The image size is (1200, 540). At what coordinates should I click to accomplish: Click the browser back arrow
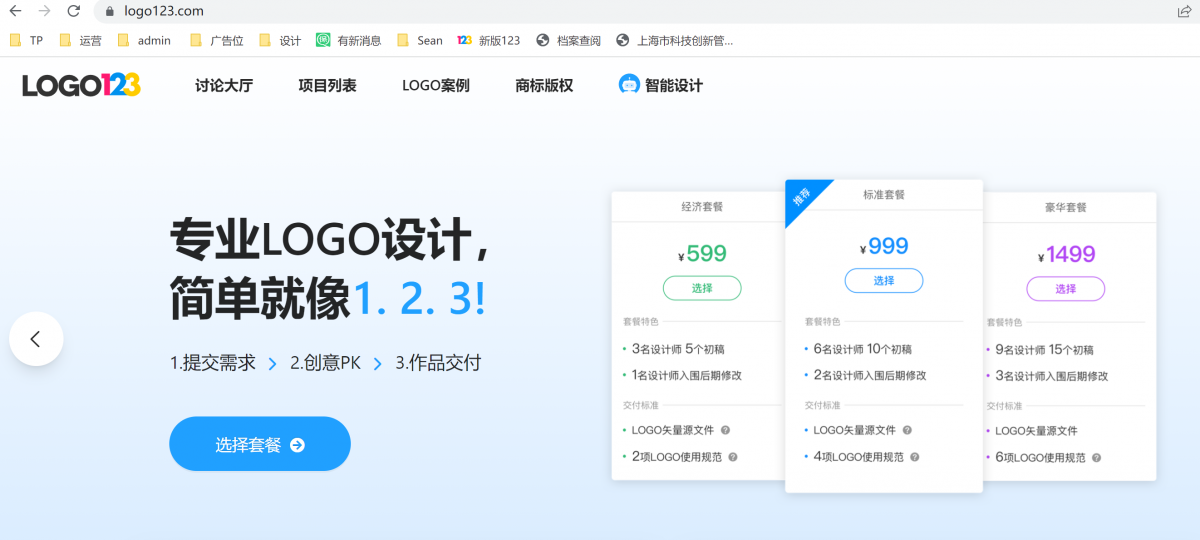[15, 11]
